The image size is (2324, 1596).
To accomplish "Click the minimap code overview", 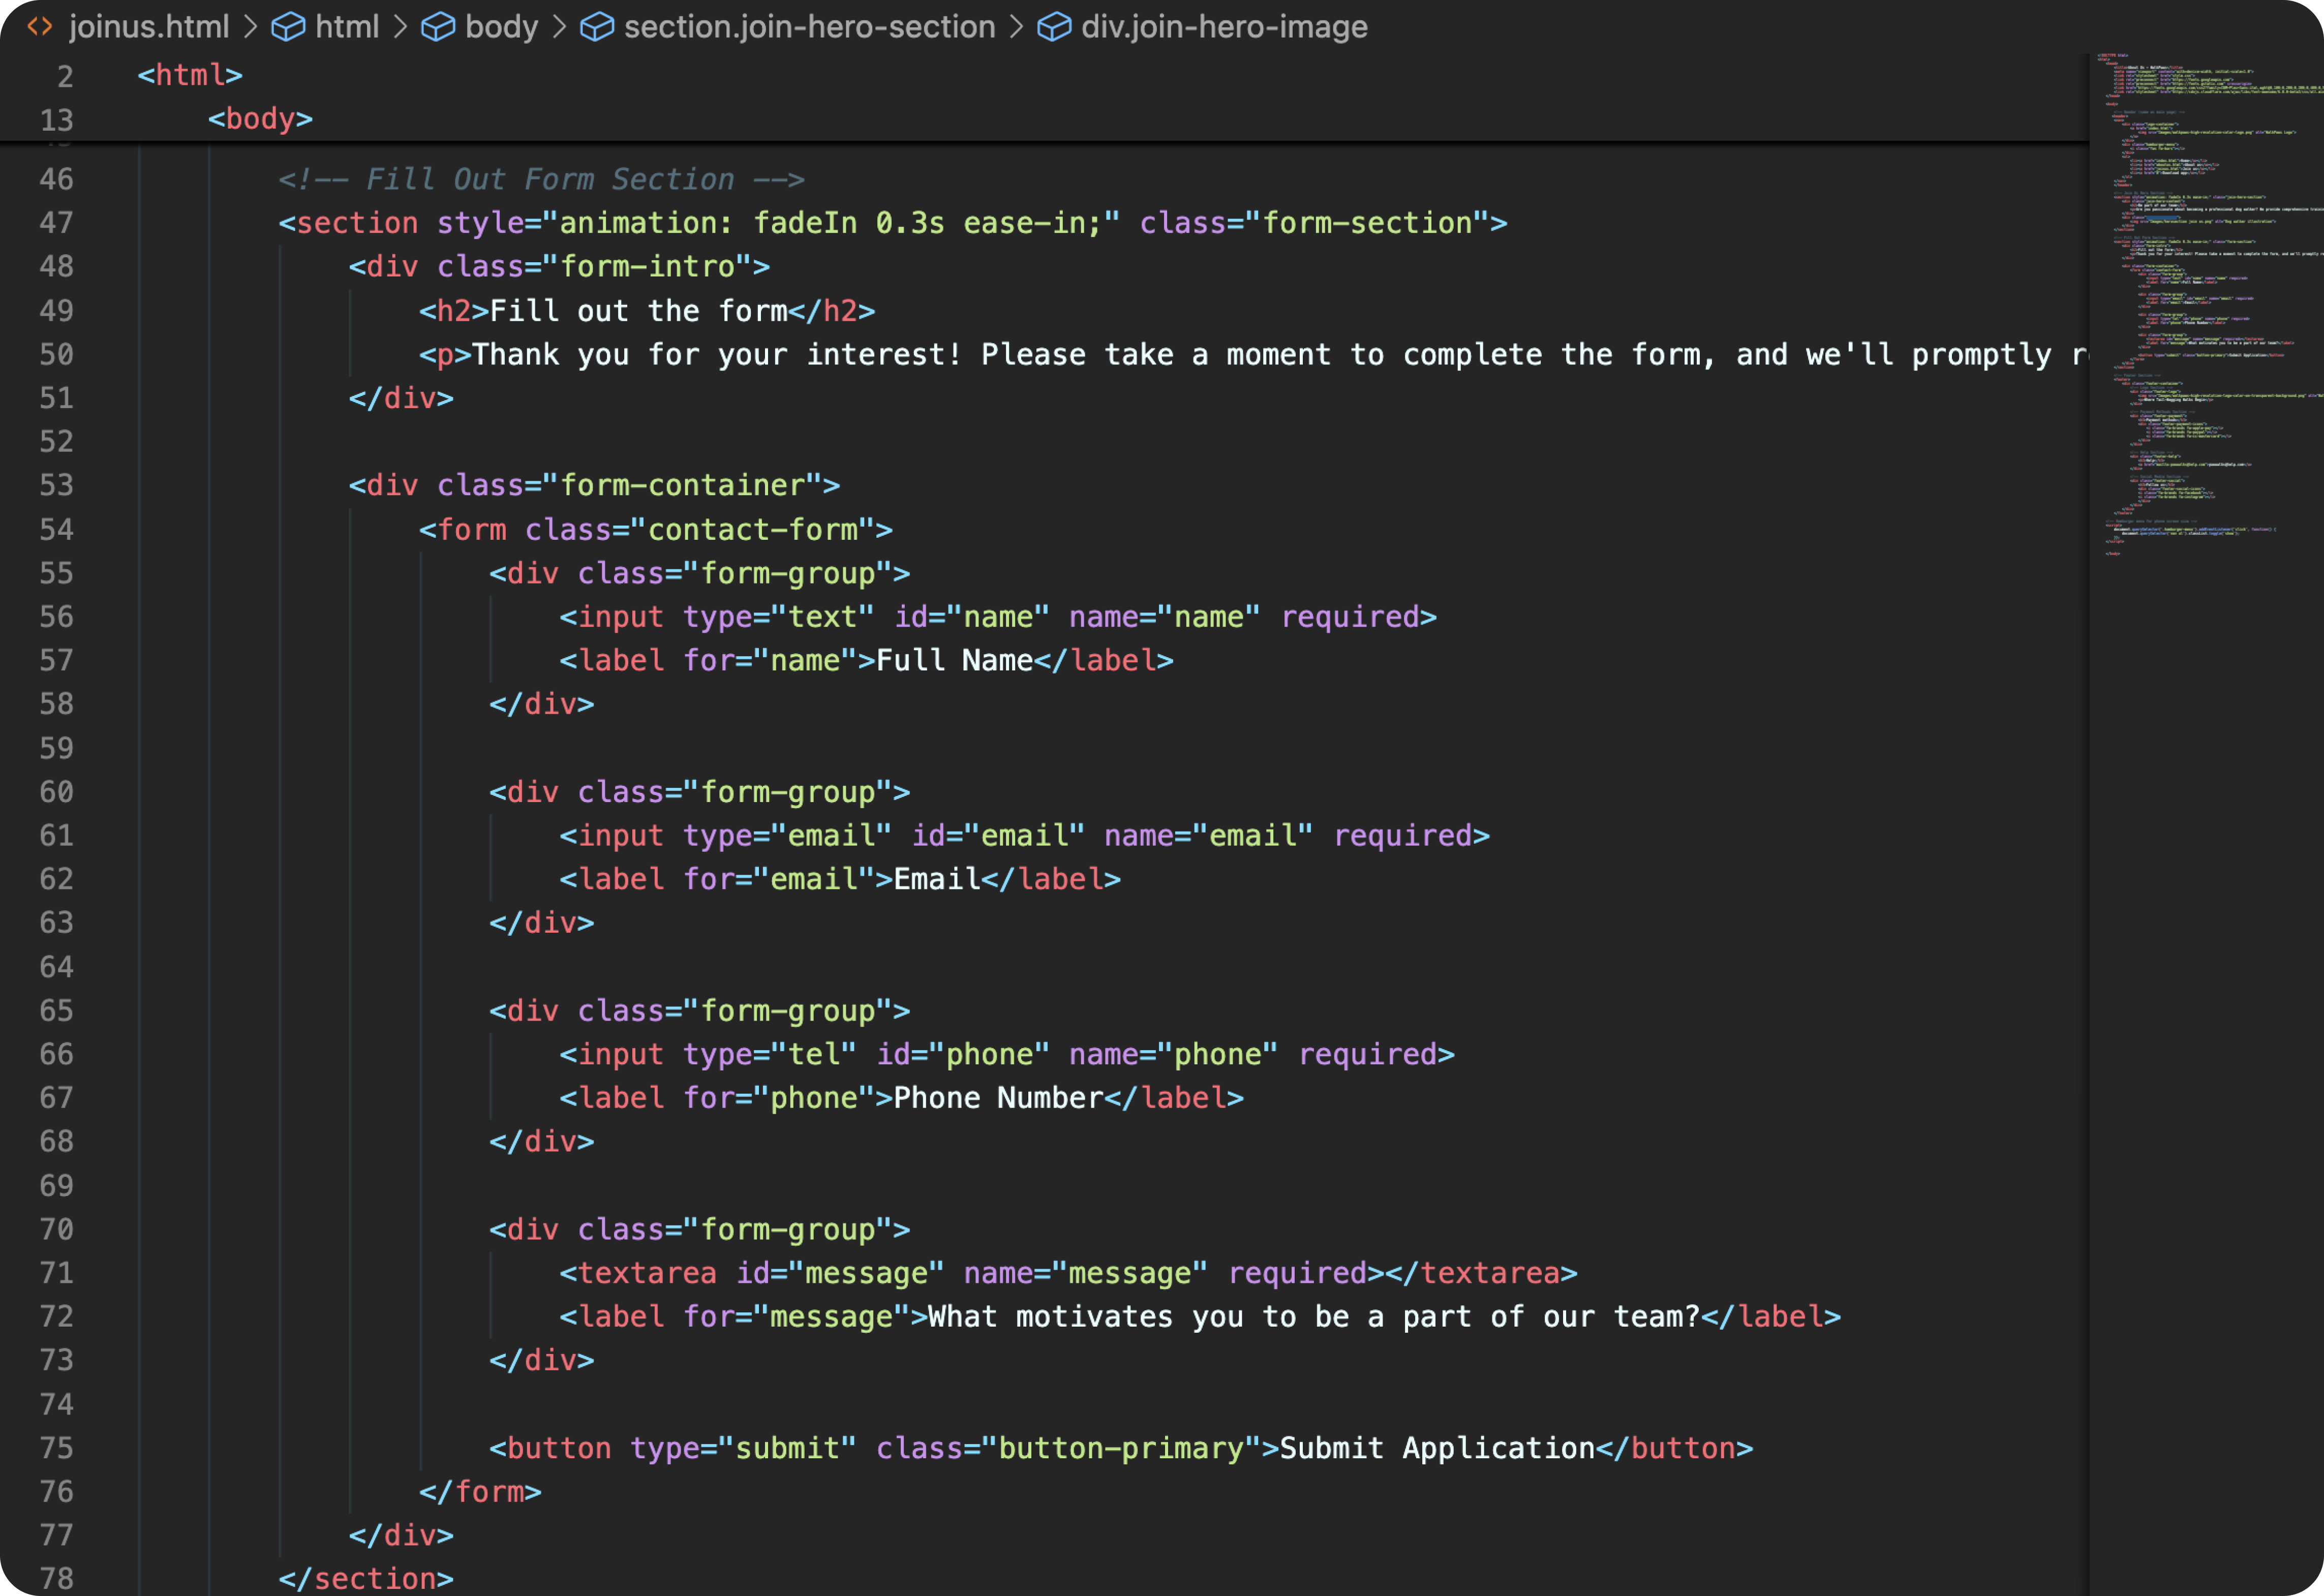I will [x=2206, y=305].
